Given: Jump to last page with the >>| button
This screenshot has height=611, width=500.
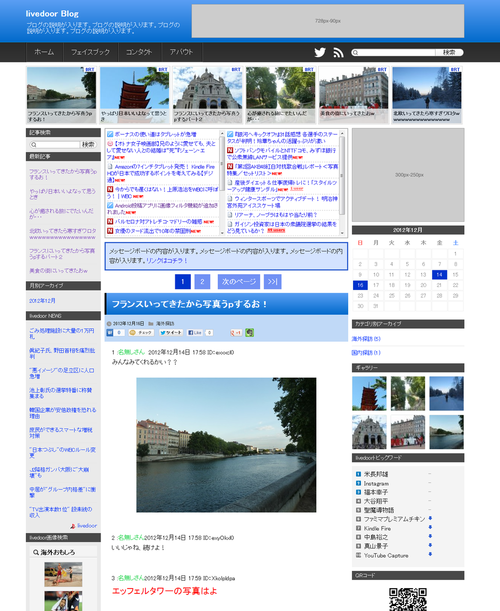Looking at the screenshot, I should click(272, 281).
